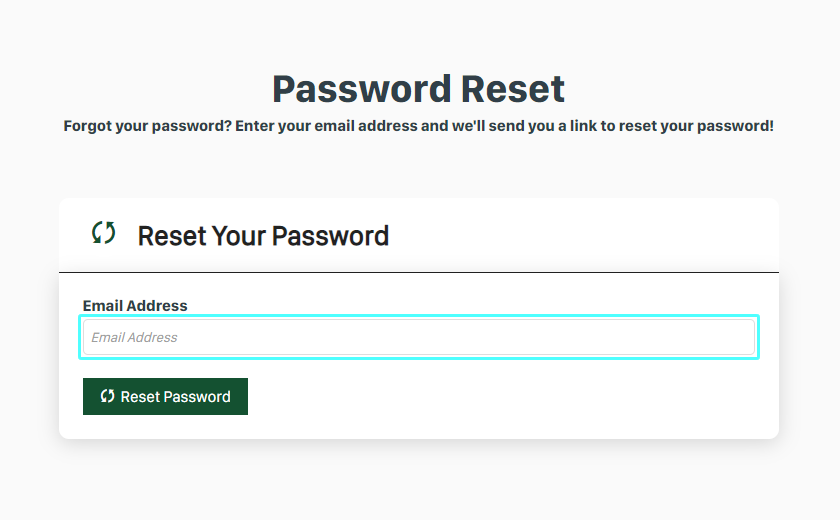Click the refresh icon inside the green button
The width and height of the screenshot is (840, 520).
(108, 396)
